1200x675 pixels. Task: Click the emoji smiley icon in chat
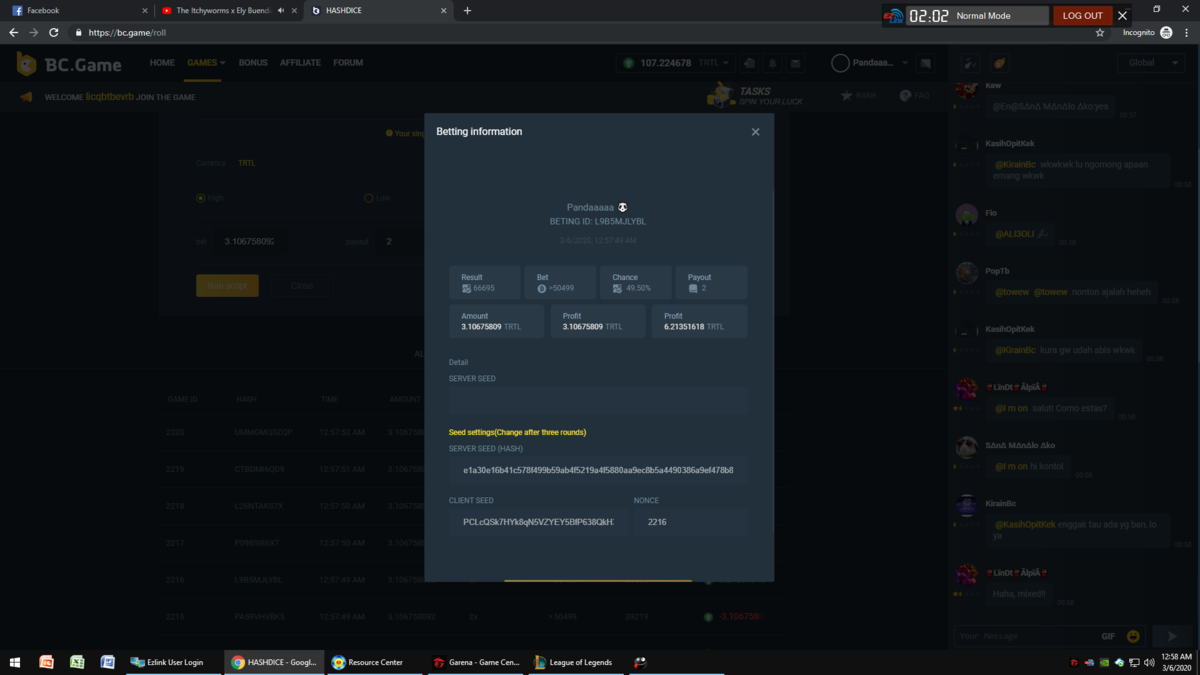point(1133,636)
